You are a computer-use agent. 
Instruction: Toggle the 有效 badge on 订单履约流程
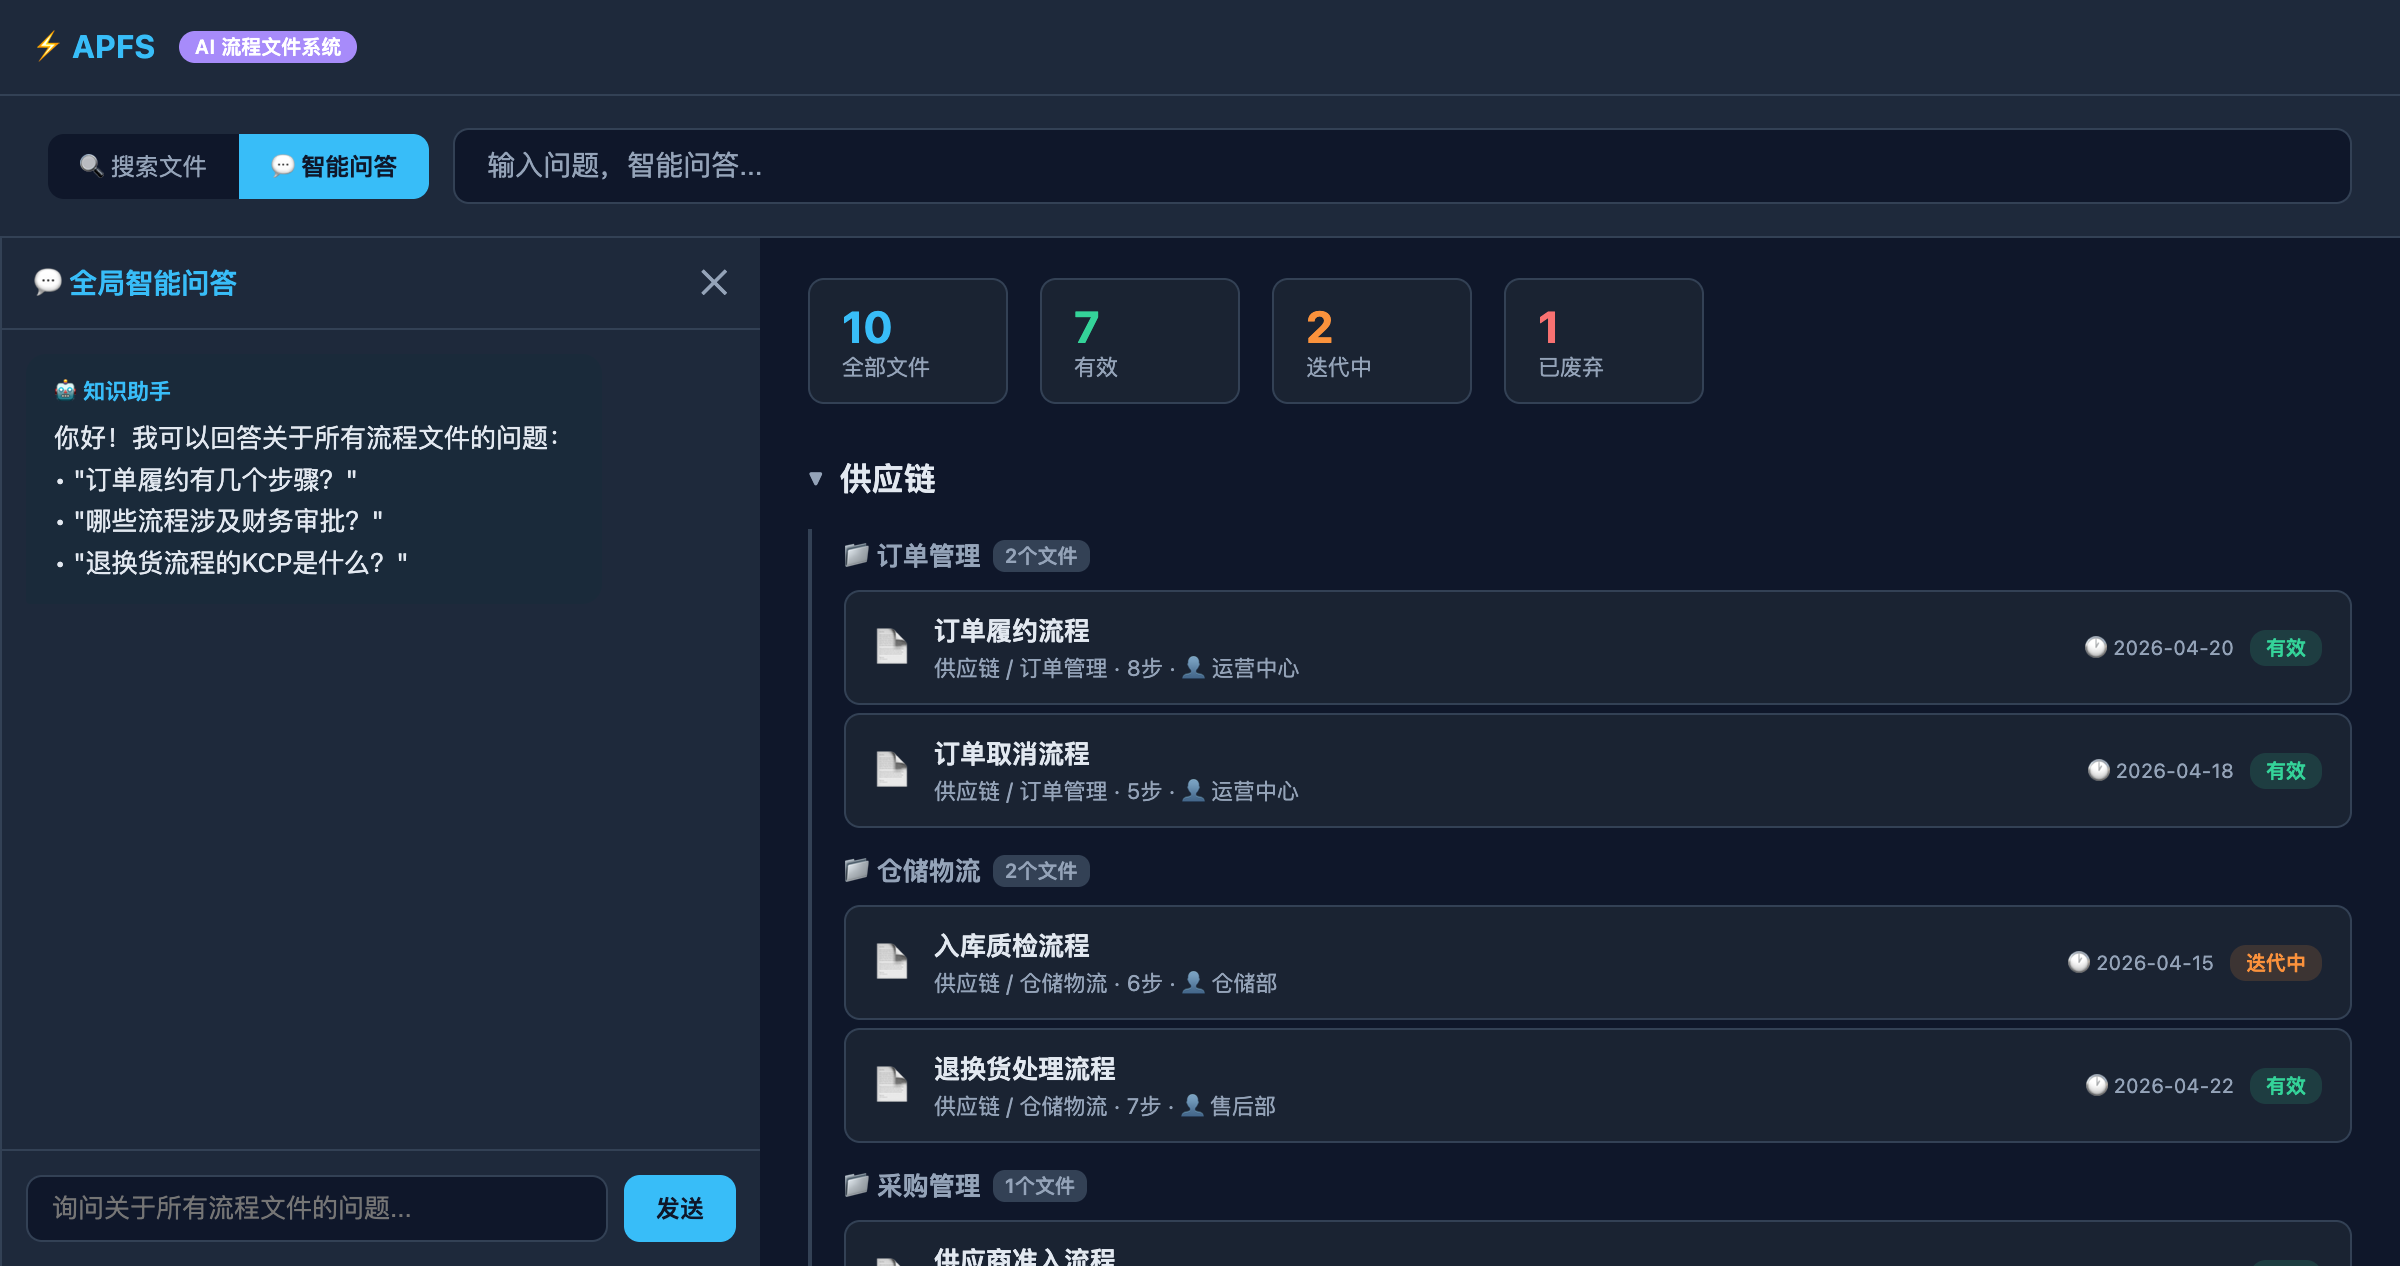(x=2285, y=648)
